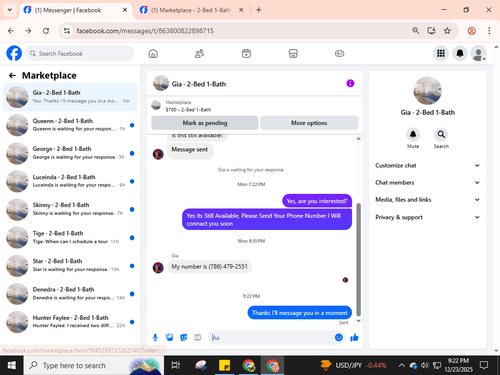Screen dimensions: 500x375
Task: Click More options button
Action: pos(309,123)
